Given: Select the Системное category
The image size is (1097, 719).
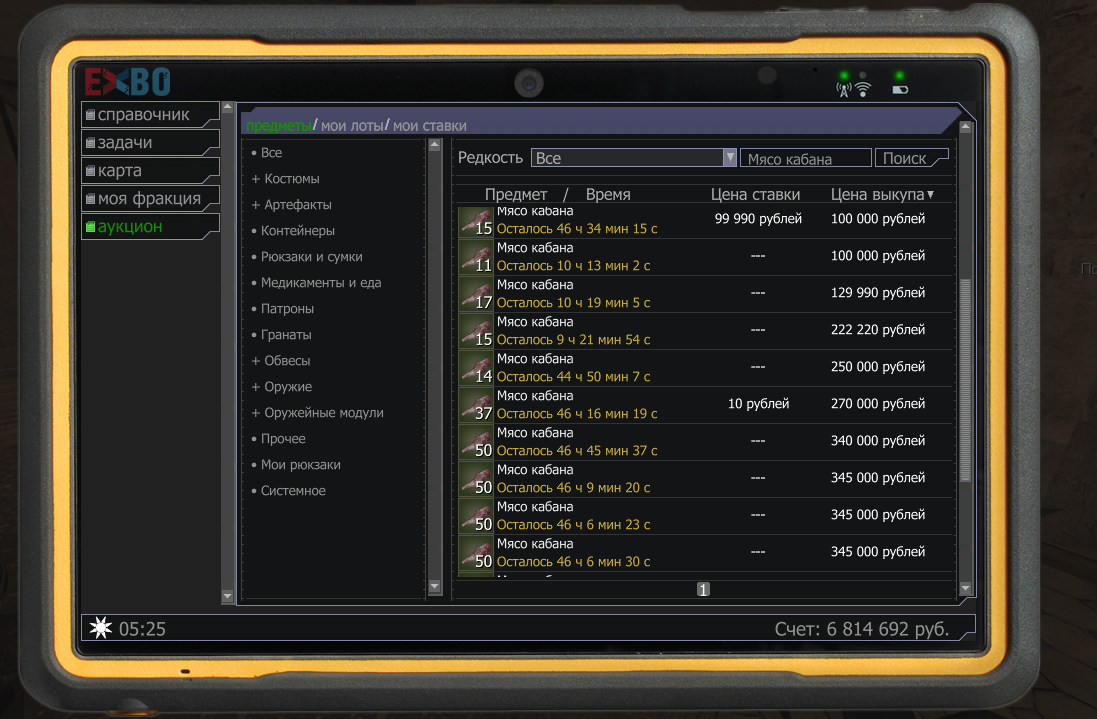Looking at the screenshot, I should (288, 490).
